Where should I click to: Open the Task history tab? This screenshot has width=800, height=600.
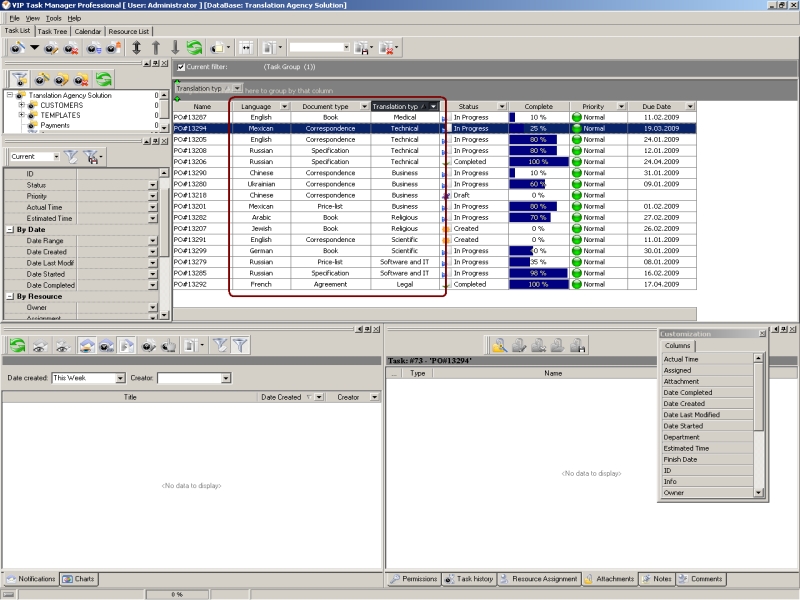click(469, 579)
